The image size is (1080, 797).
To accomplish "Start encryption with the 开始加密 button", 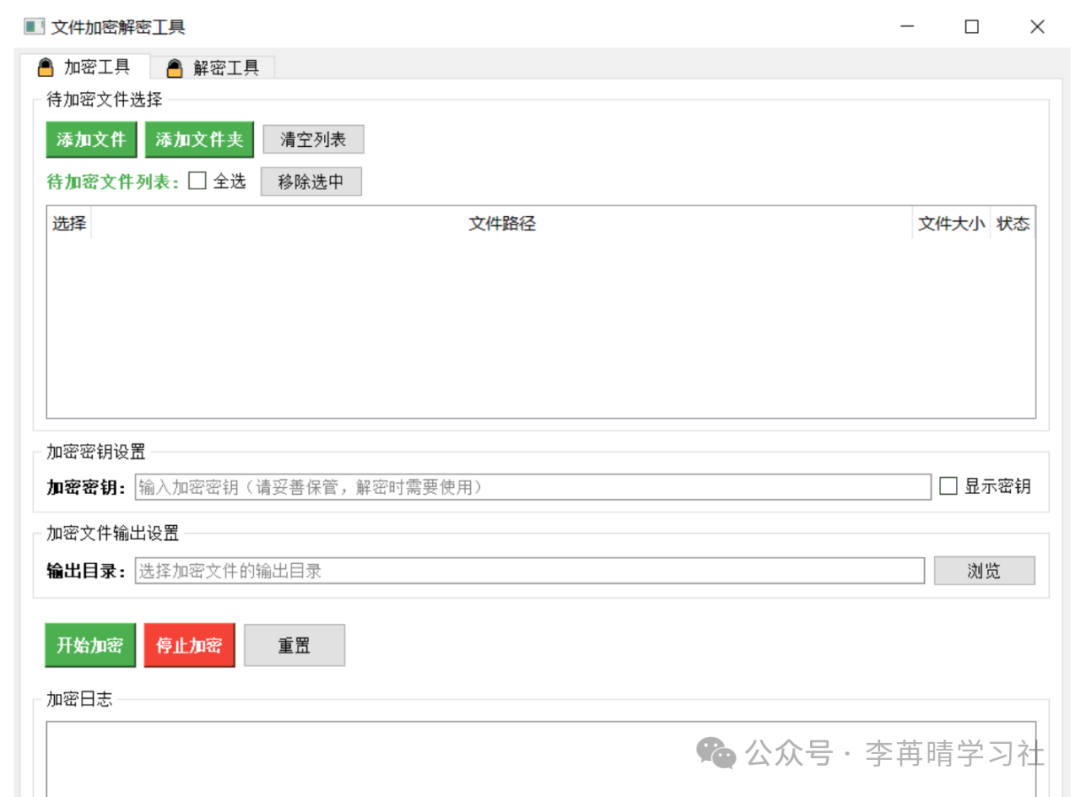I will 90,646.
